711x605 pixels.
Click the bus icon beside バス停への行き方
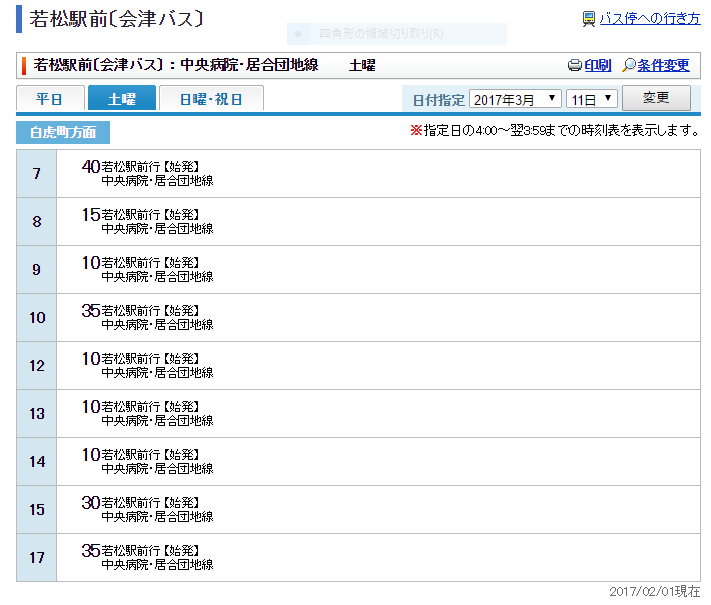click(x=589, y=19)
